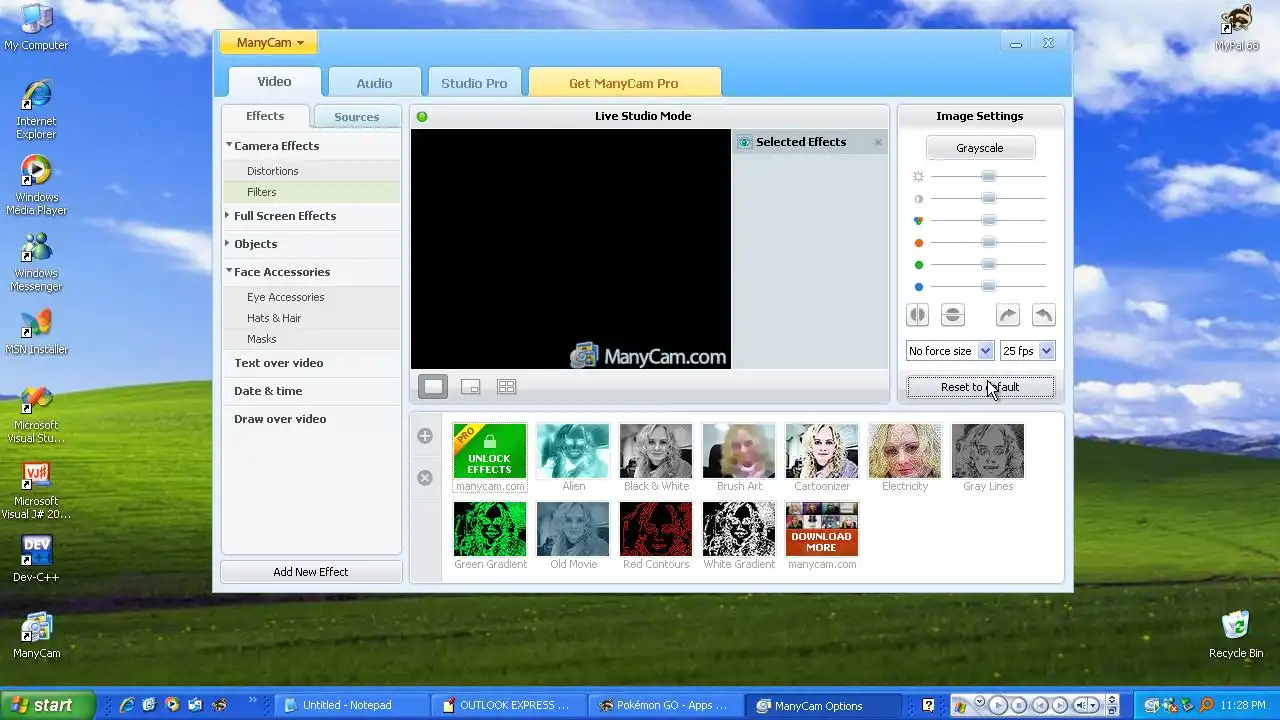Select the Effects sub-tab
1280x720 pixels.
coord(265,116)
